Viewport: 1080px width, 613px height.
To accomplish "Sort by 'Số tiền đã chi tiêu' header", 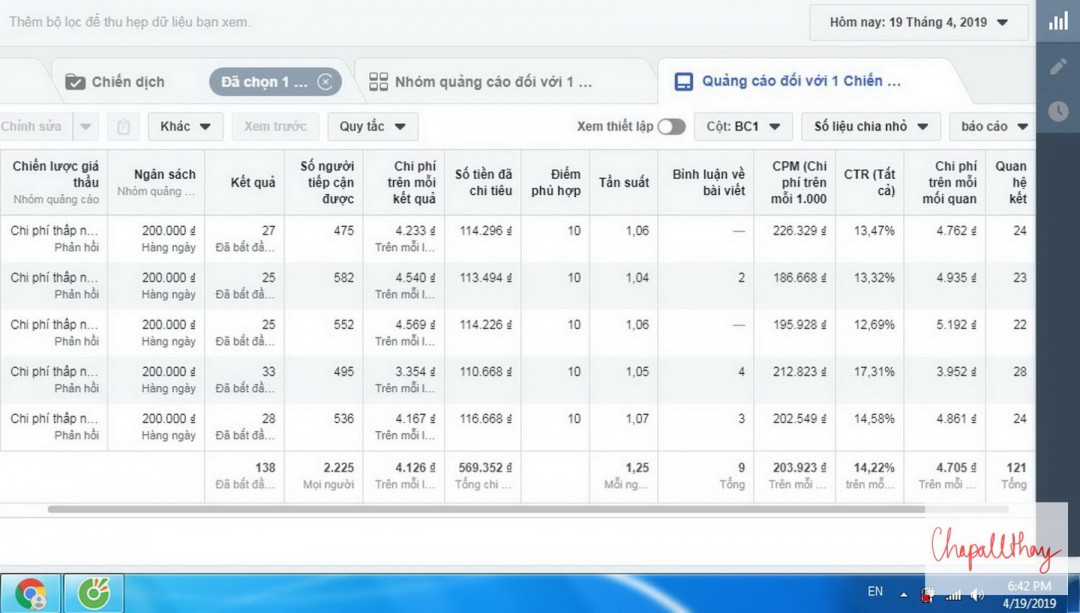I will 484,183.
